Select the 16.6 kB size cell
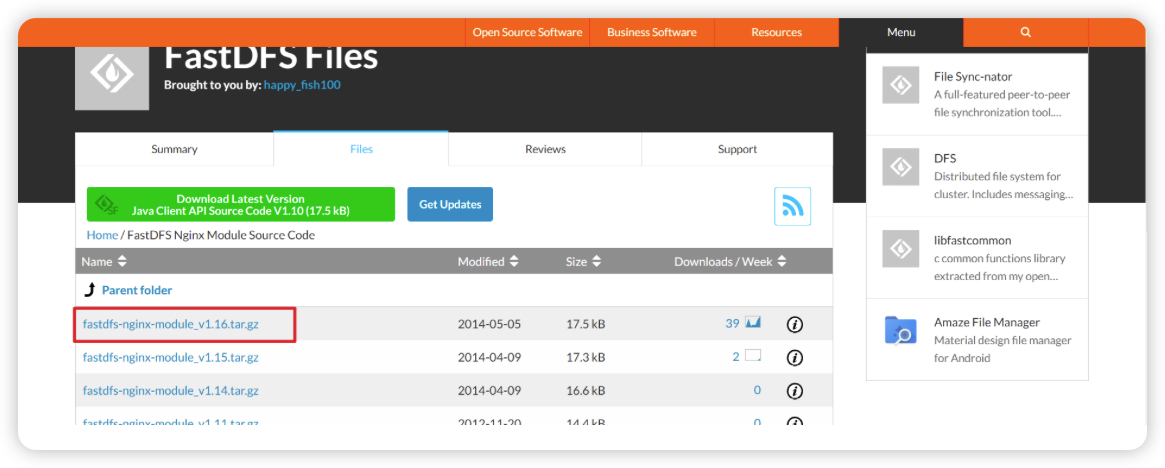 tap(585, 390)
